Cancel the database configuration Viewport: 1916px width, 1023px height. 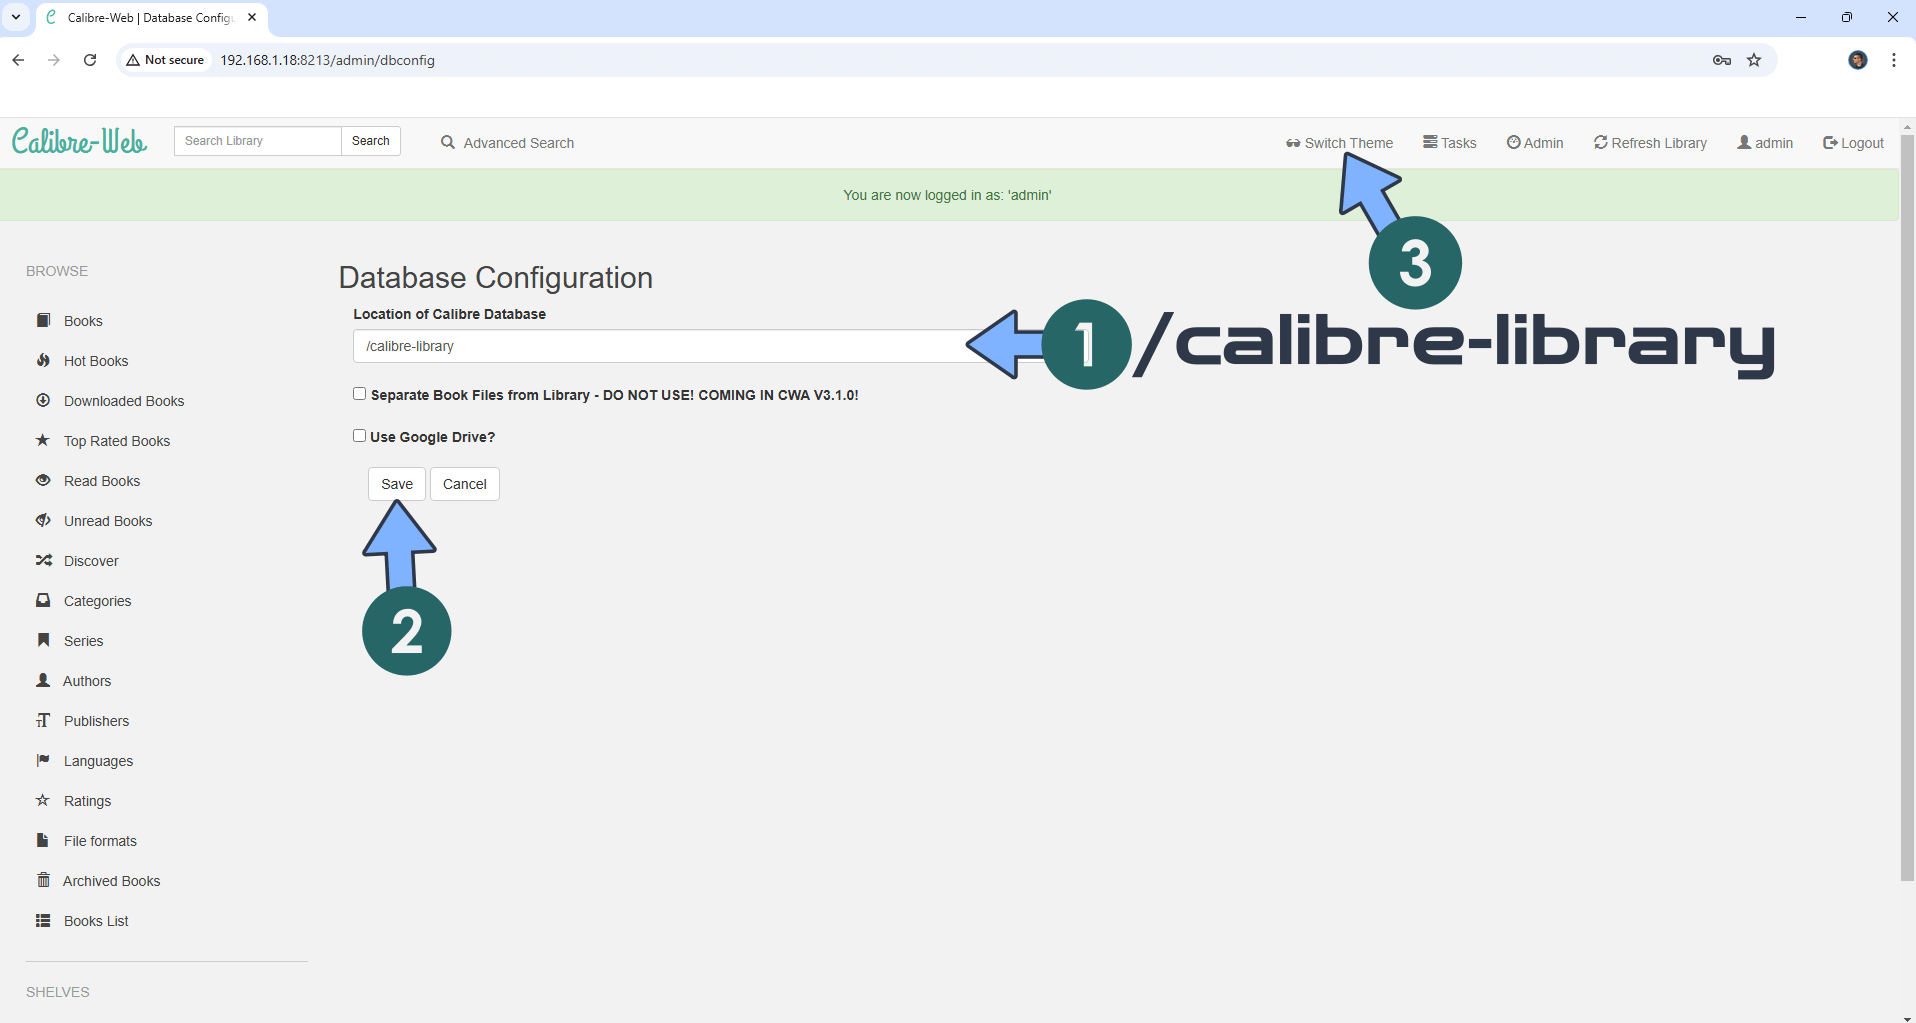(465, 484)
